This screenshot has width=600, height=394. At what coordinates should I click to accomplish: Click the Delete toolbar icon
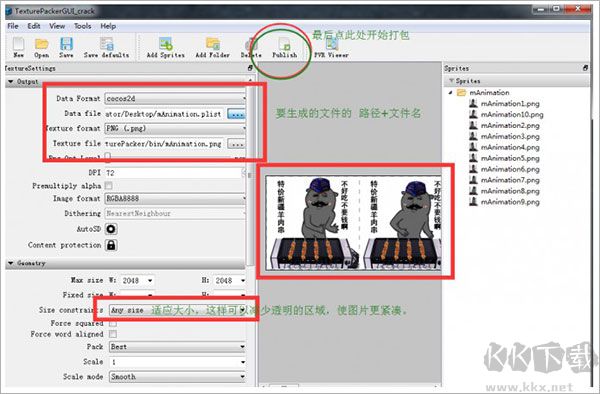(251, 44)
